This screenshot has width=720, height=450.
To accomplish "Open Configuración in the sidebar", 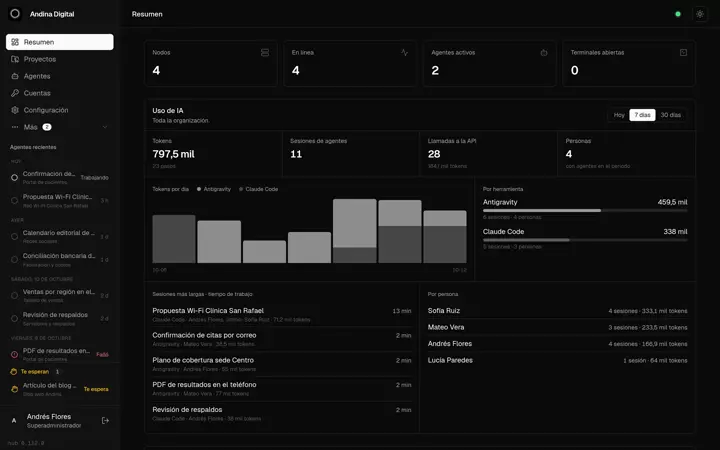I will 60,110.
